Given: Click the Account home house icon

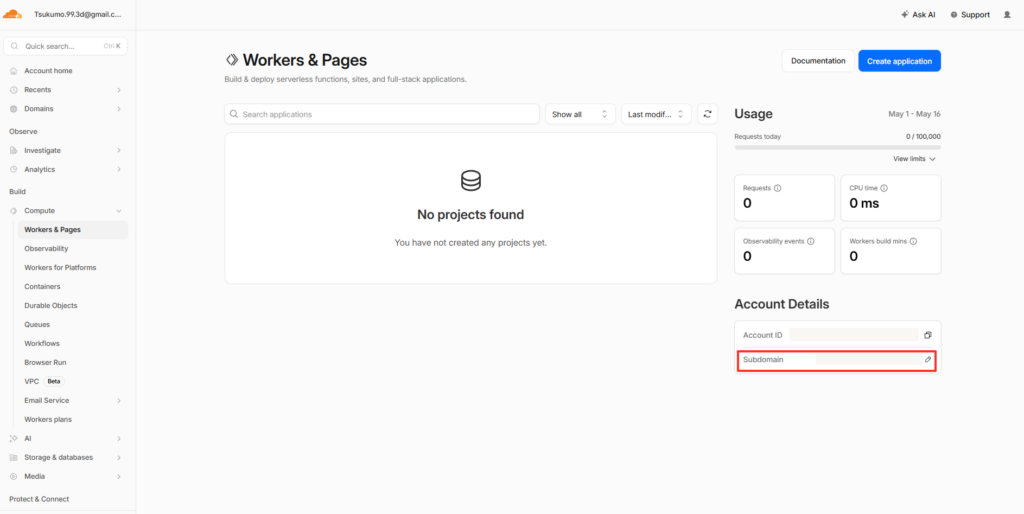Looking at the screenshot, I should point(14,71).
